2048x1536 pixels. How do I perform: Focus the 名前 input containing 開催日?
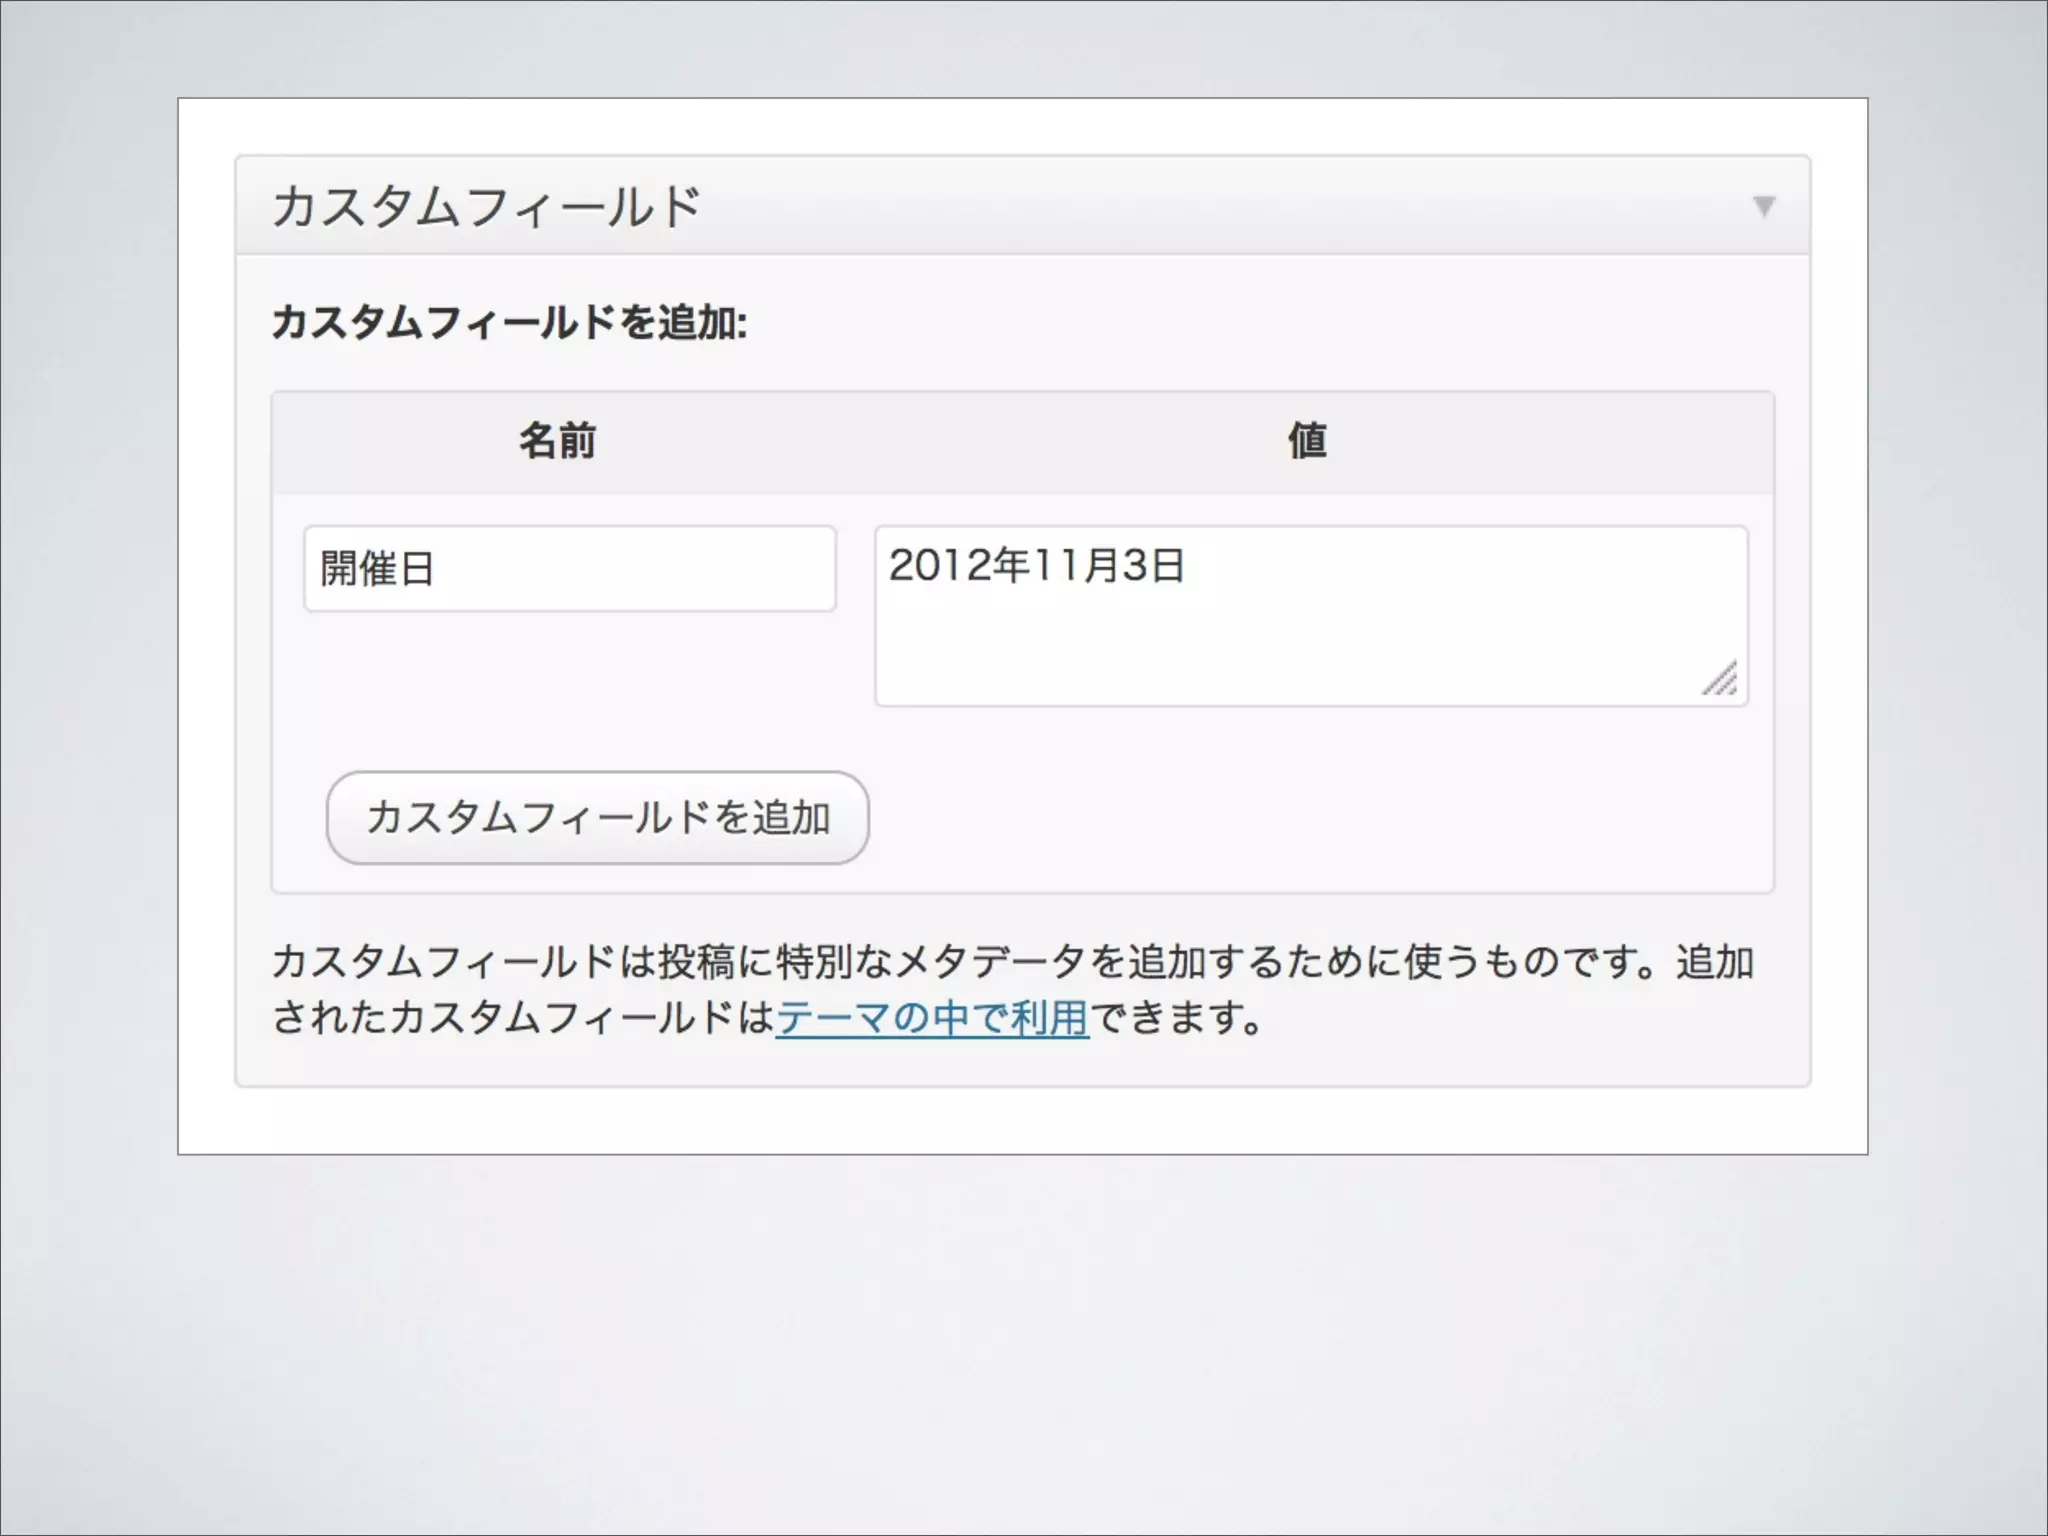pyautogui.click(x=569, y=568)
